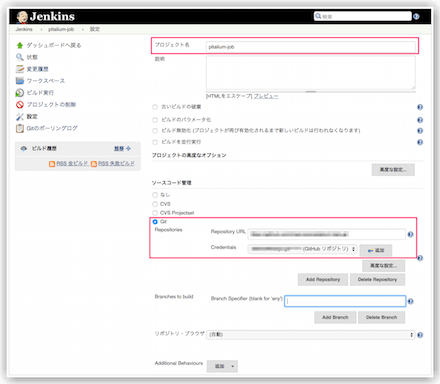
Task: Select the Git radio button
Action: pos(155,222)
